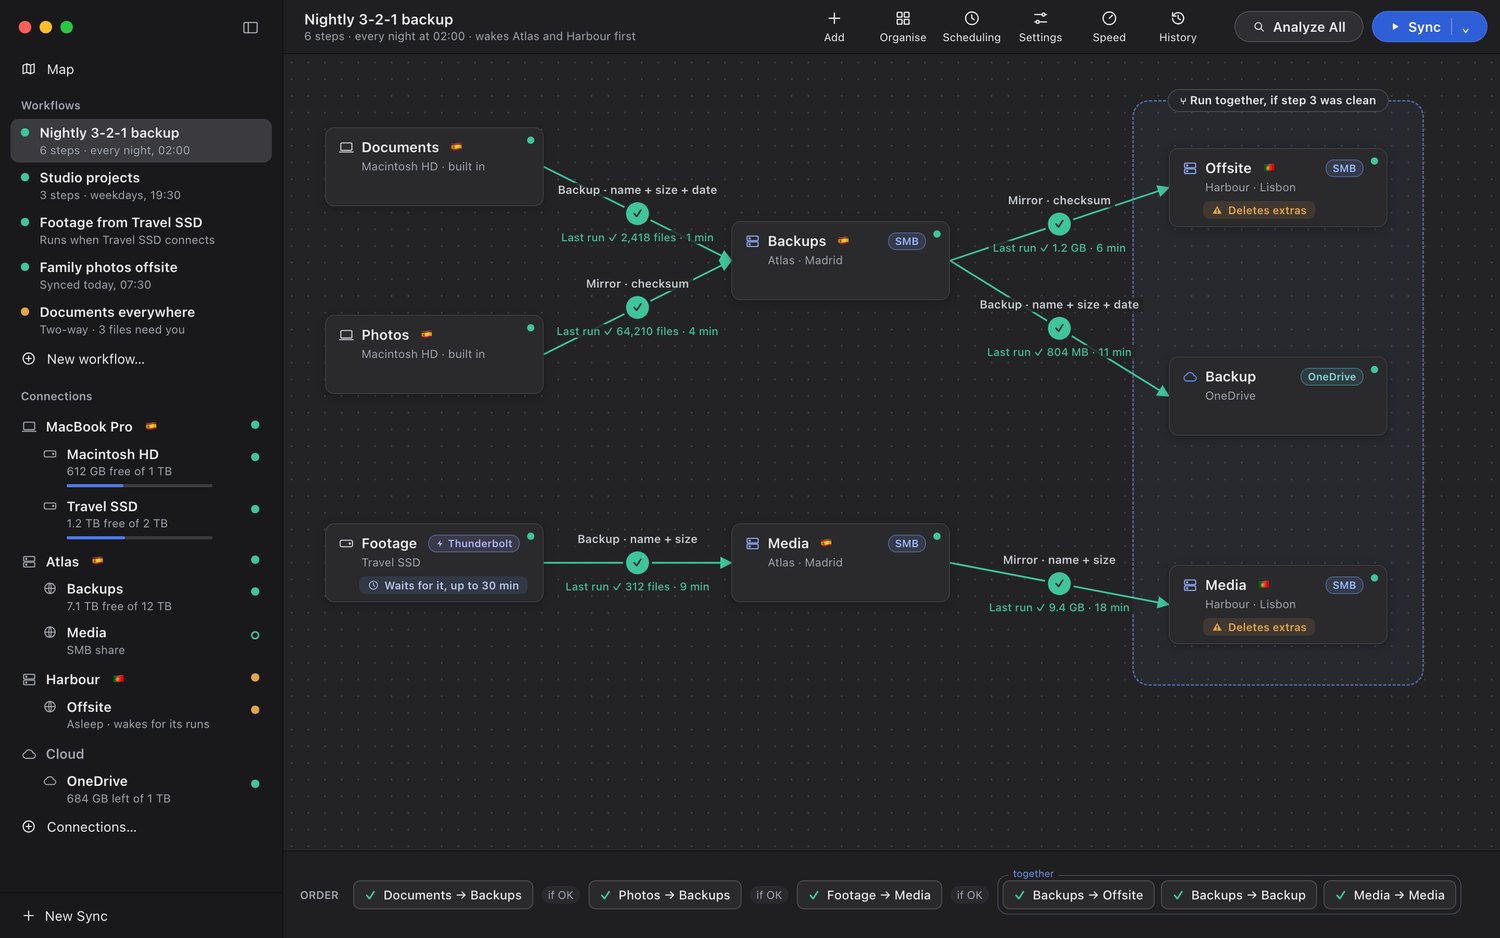Click Macintosh HD storage usage bar
This screenshot has width=1500, height=938.
coord(139,486)
